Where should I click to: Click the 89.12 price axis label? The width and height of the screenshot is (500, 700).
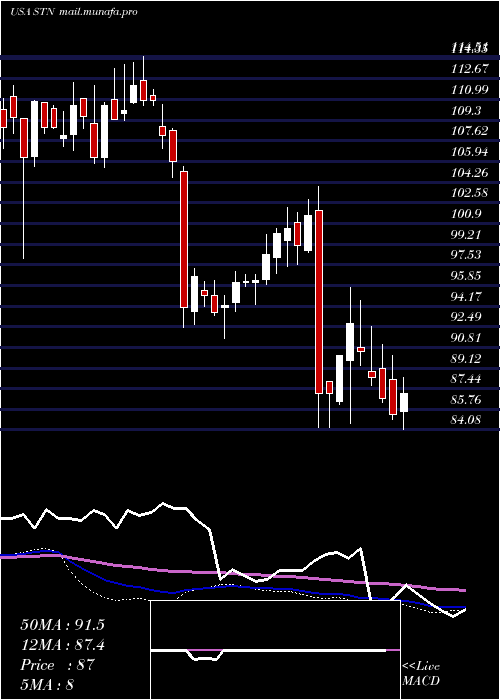tap(467, 358)
